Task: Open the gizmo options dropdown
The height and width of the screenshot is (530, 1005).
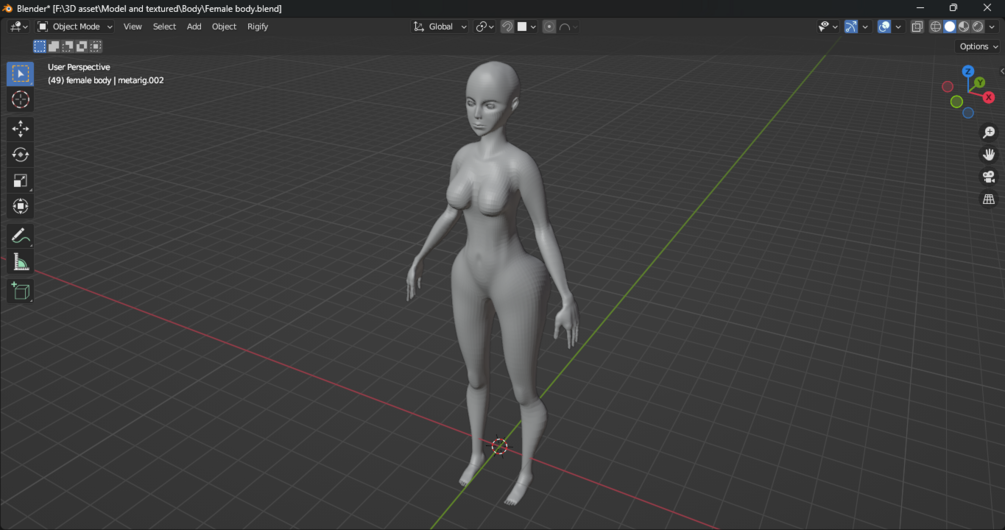Action: pyautogui.click(x=865, y=26)
